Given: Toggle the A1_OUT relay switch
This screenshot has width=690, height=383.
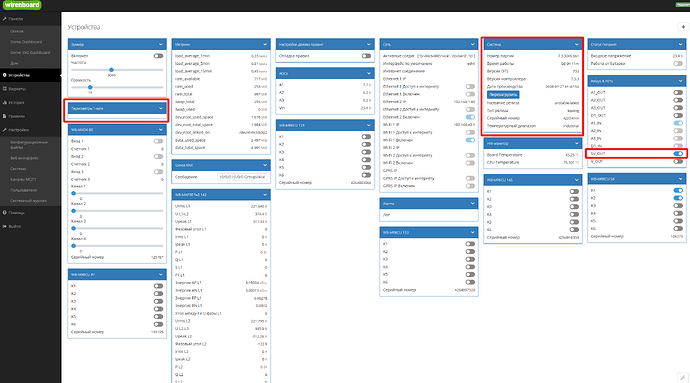Looking at the screenshot, I should pos(678,92).
